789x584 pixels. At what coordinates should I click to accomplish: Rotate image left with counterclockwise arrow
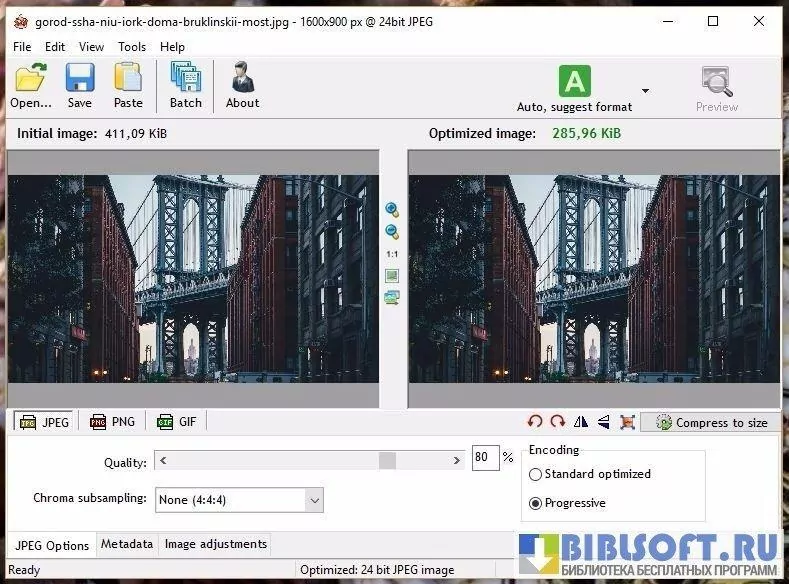click(535, 422)
